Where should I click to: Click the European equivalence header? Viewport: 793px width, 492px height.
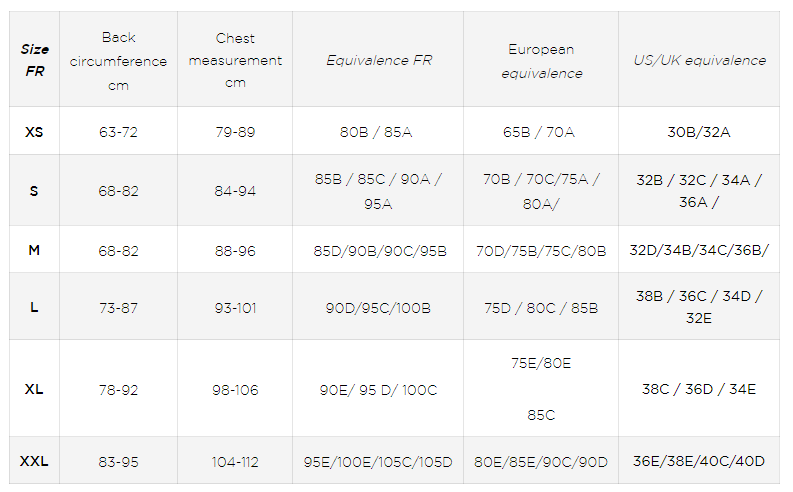(x=540, y=60)
